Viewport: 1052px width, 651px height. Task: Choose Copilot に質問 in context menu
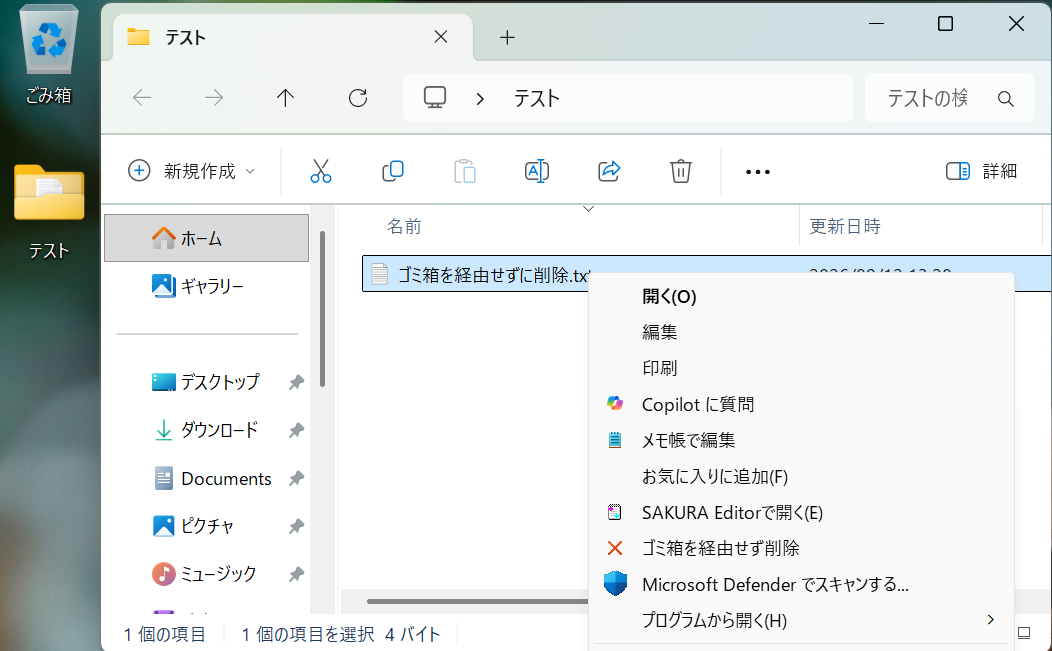[x=801, y=404]
